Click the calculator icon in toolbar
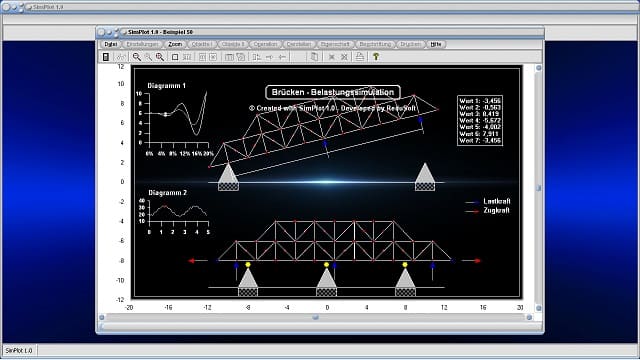 point(106,57)
